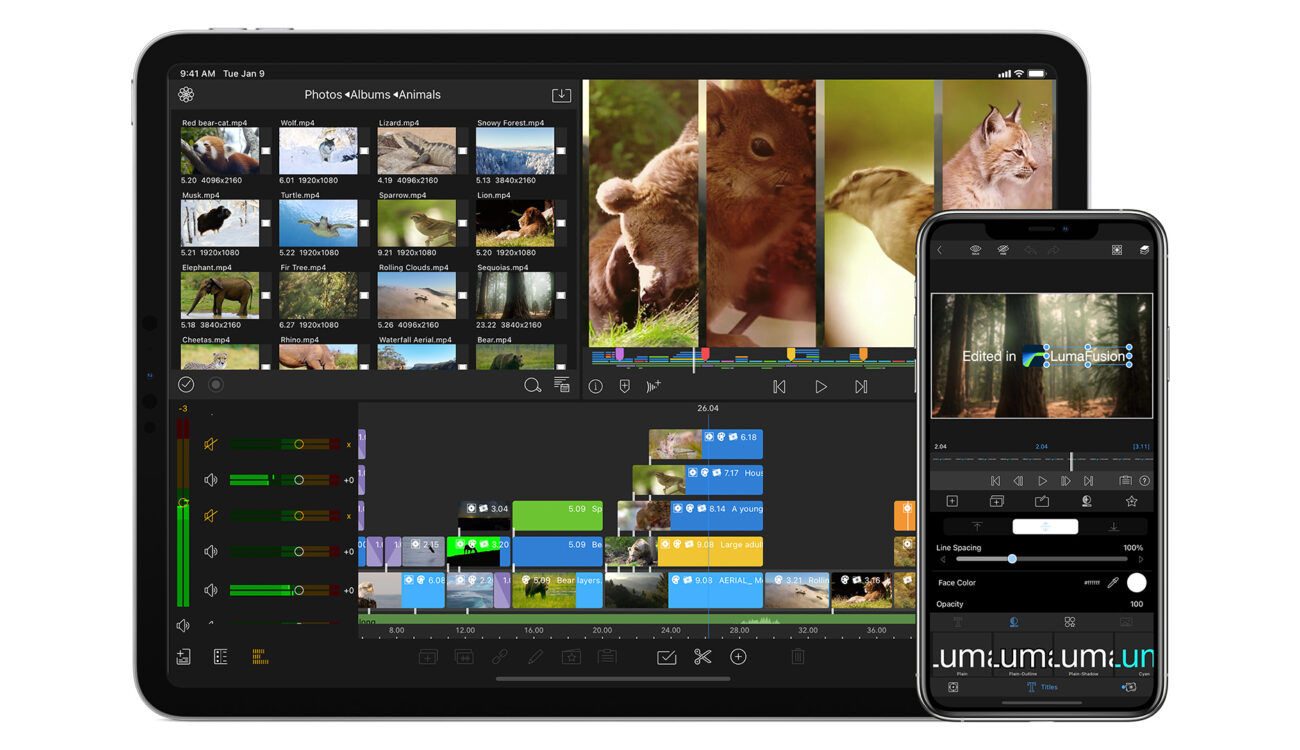The image size is (1300, 750).
Task: Open the library sort and view options icon
Action: (x=561, y=385)
